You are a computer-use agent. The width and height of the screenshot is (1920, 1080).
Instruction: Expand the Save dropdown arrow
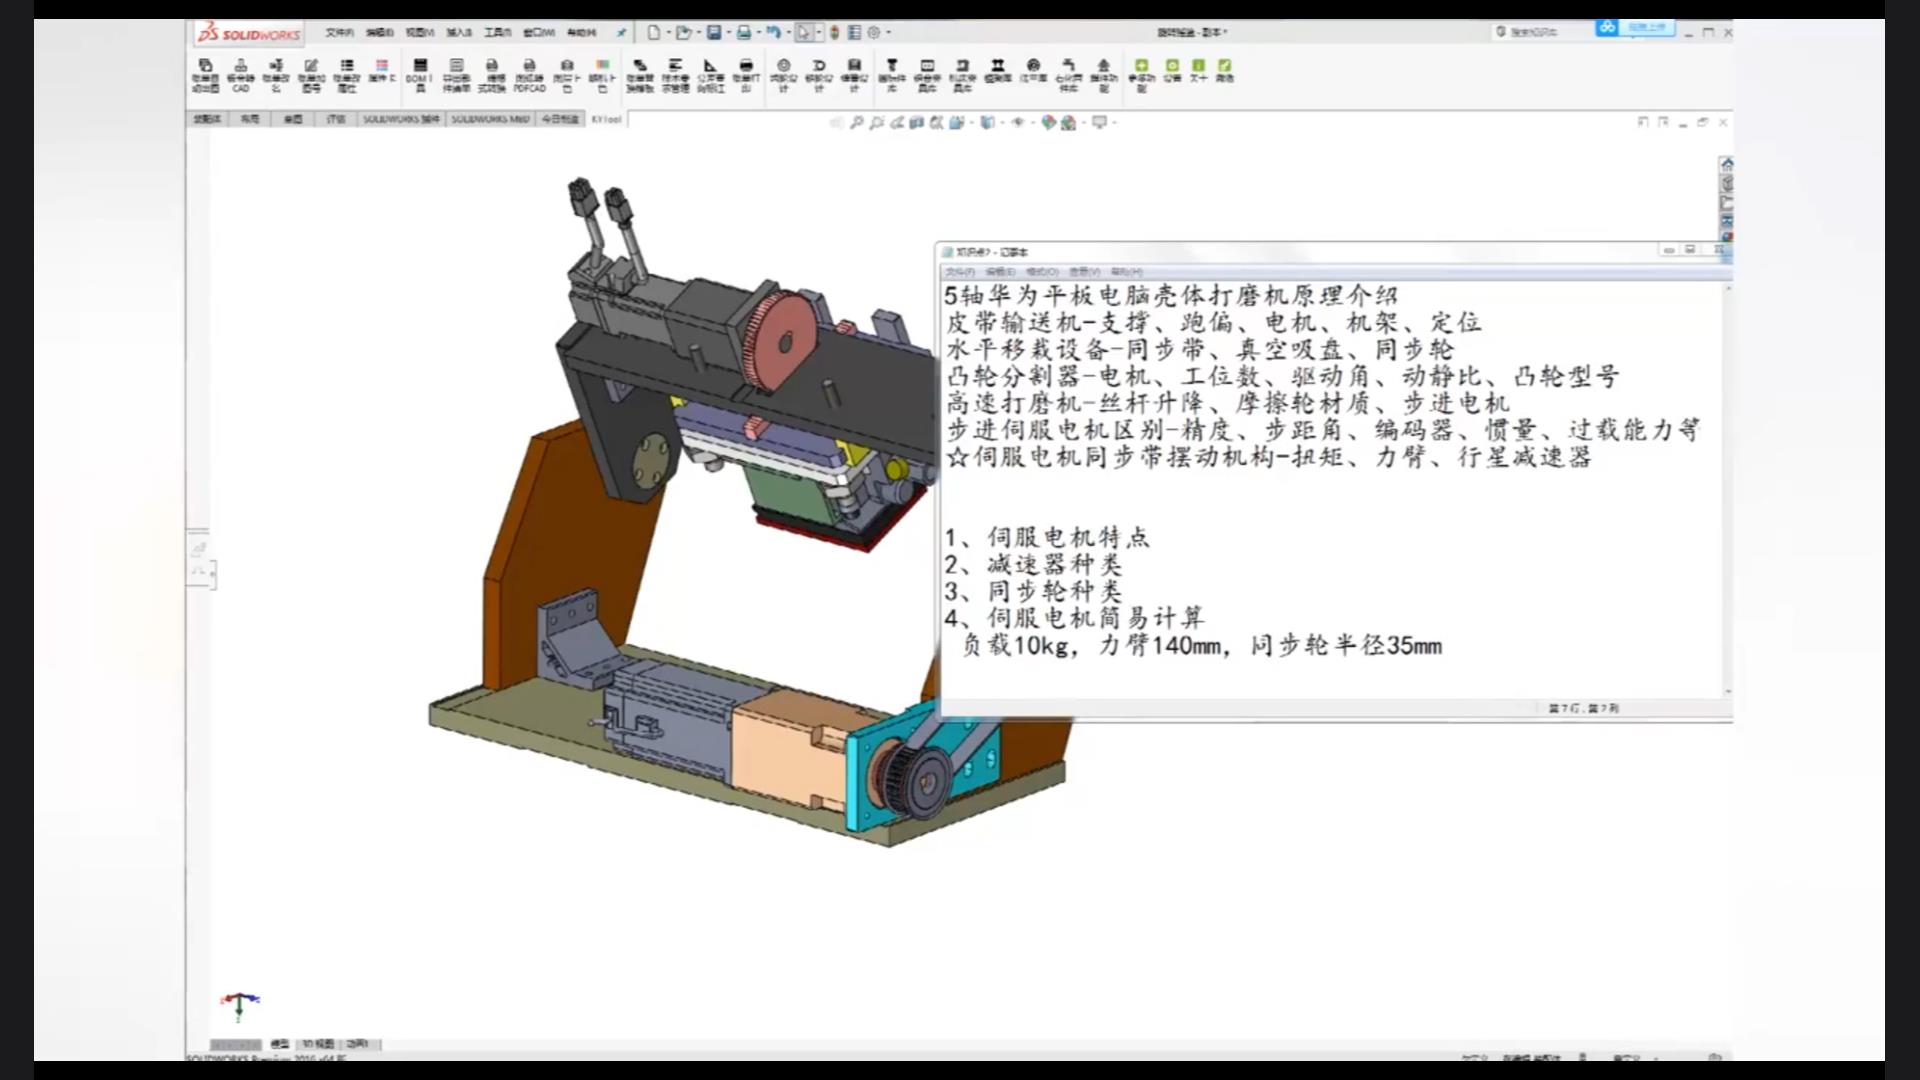click(727, 33)
